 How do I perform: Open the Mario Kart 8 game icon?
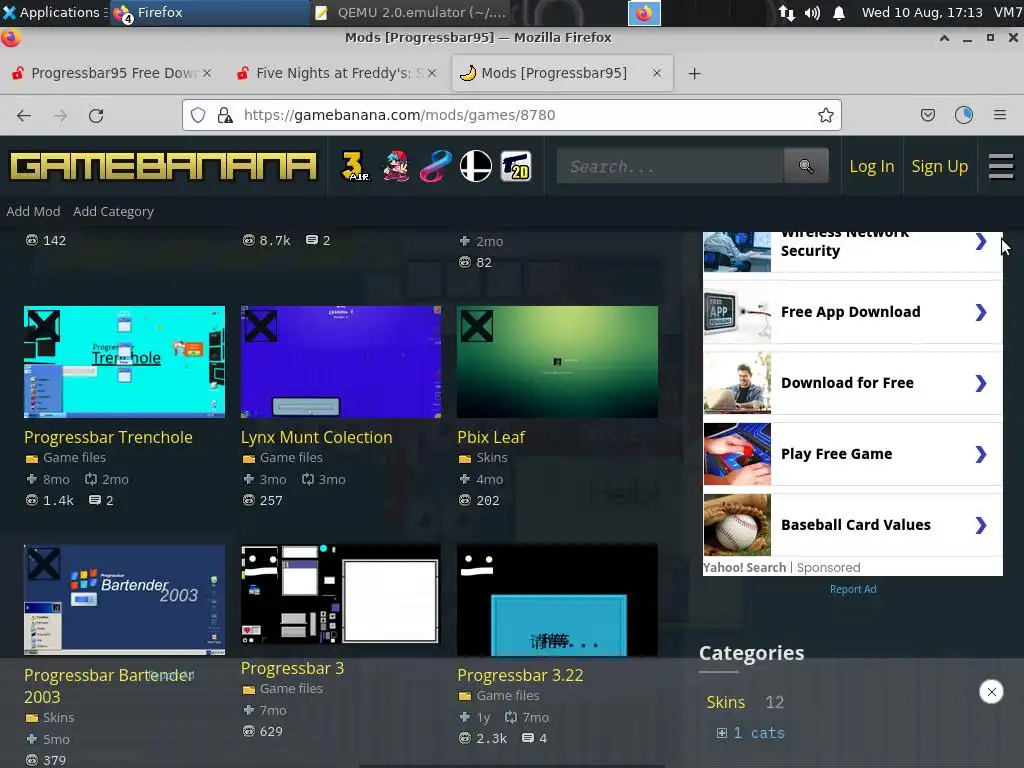coord(436,166)
